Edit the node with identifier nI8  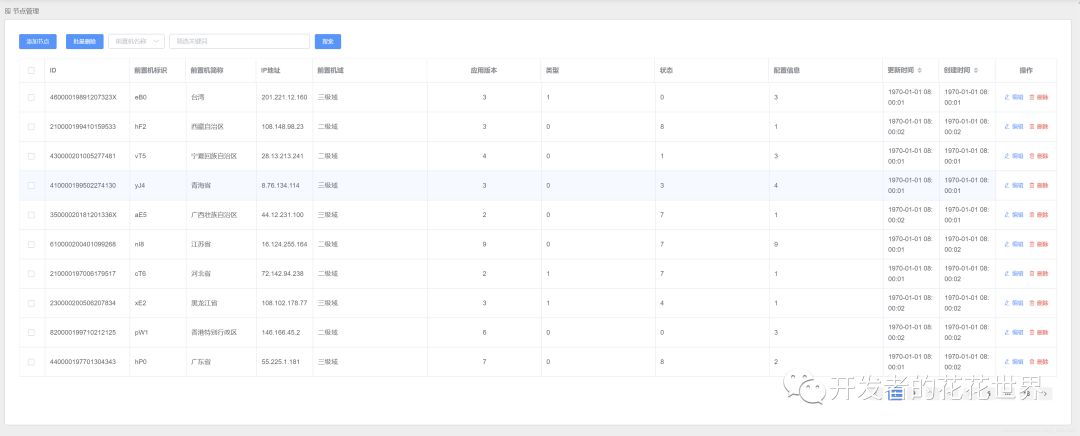click(1014, 245)
